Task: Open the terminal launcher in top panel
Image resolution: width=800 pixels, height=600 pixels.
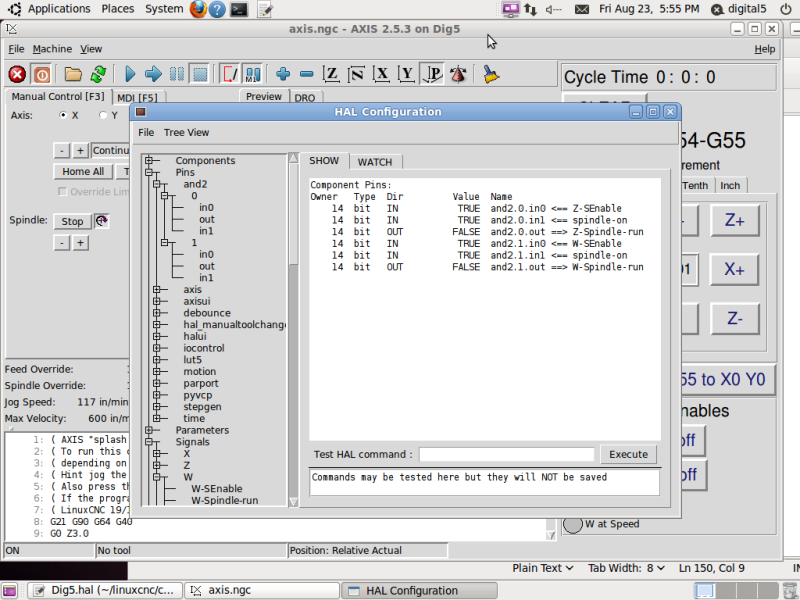Action: pyautogui.click(x=238, y=9)
